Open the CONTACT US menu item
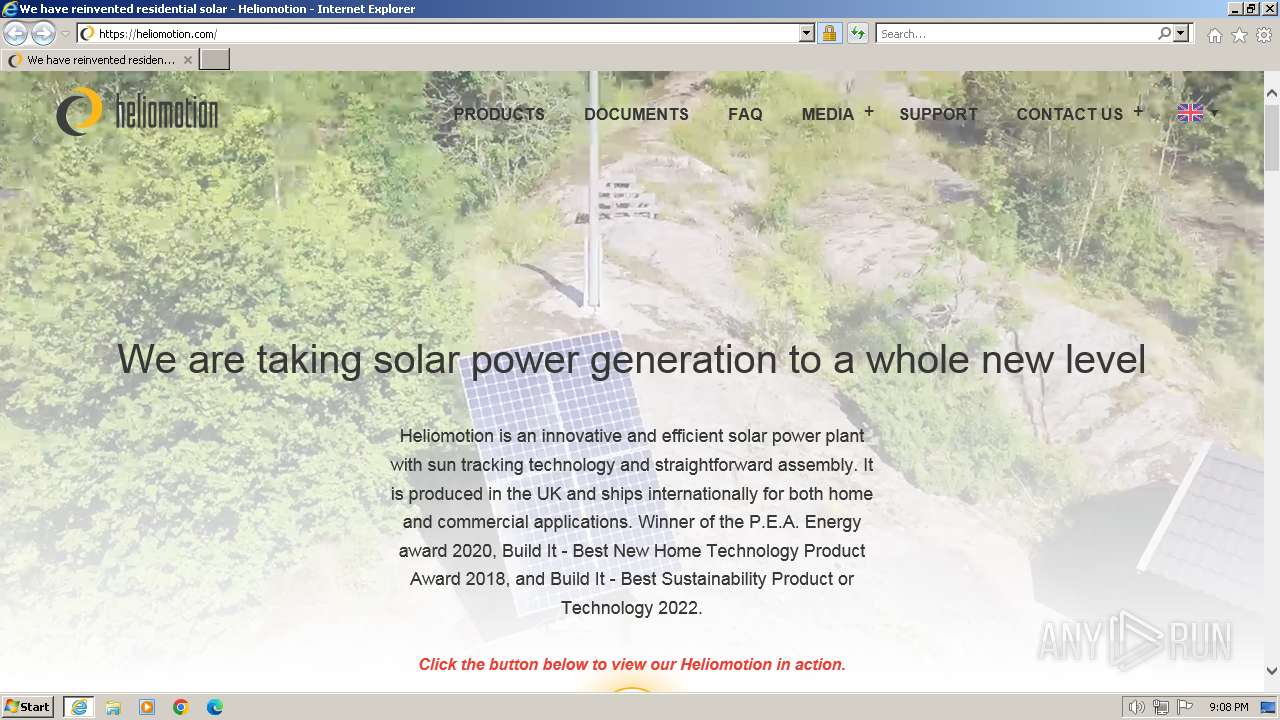The width and height of the screenshot is (1280, 720). [x=1069, y=114]
